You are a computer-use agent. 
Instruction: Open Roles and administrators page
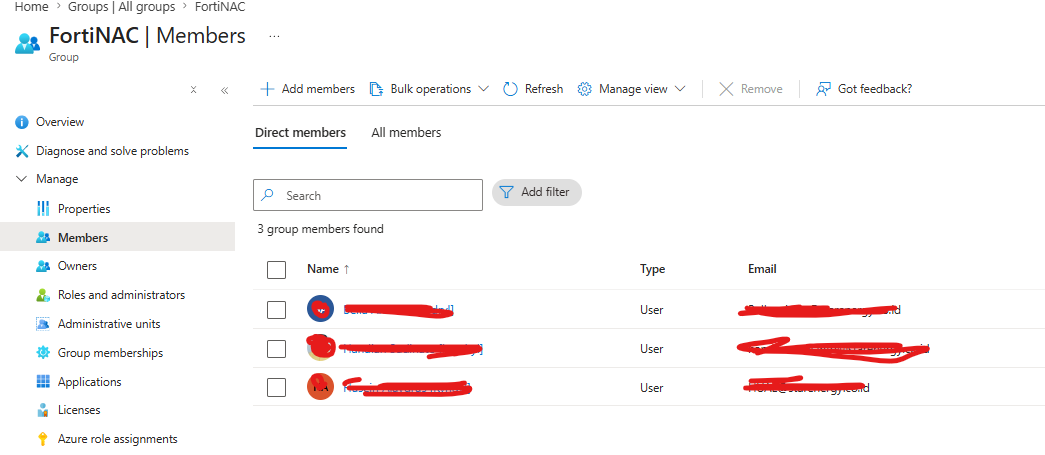pos(121,294)
